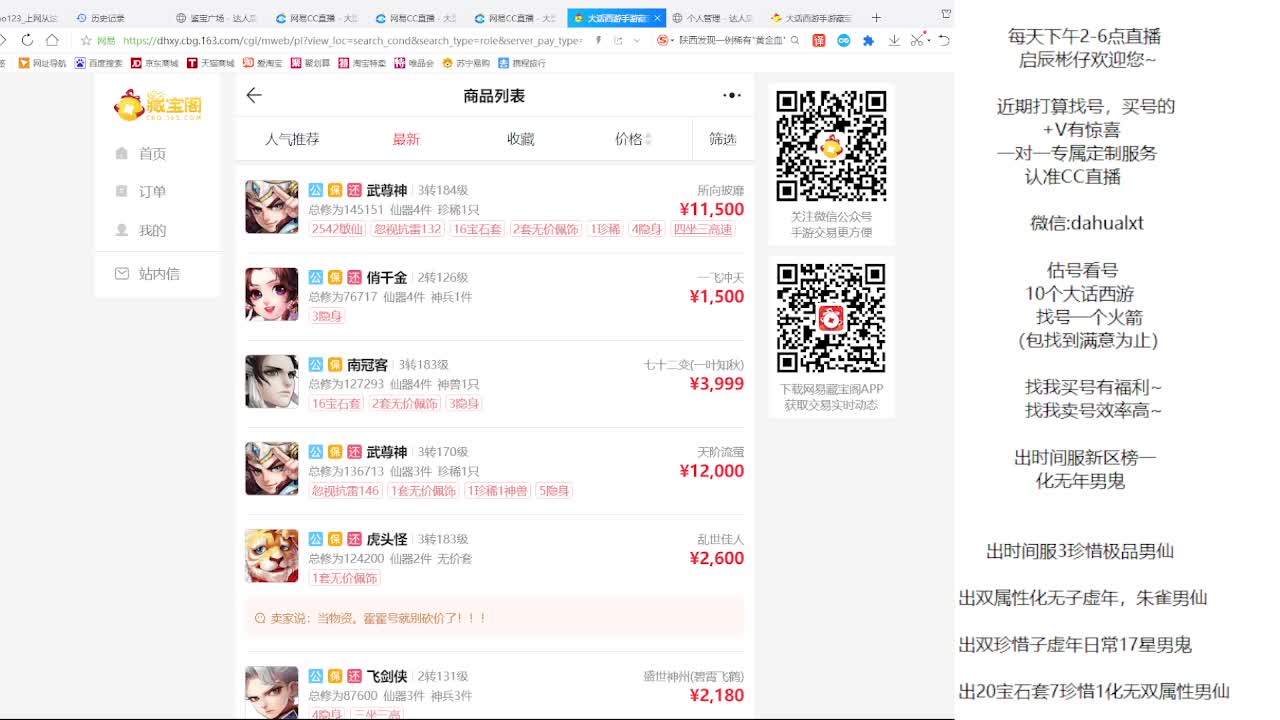Switch to the 鉴宝广场 browser tab
Screen dimensions: 1280x720
click(x=216, y=18)
